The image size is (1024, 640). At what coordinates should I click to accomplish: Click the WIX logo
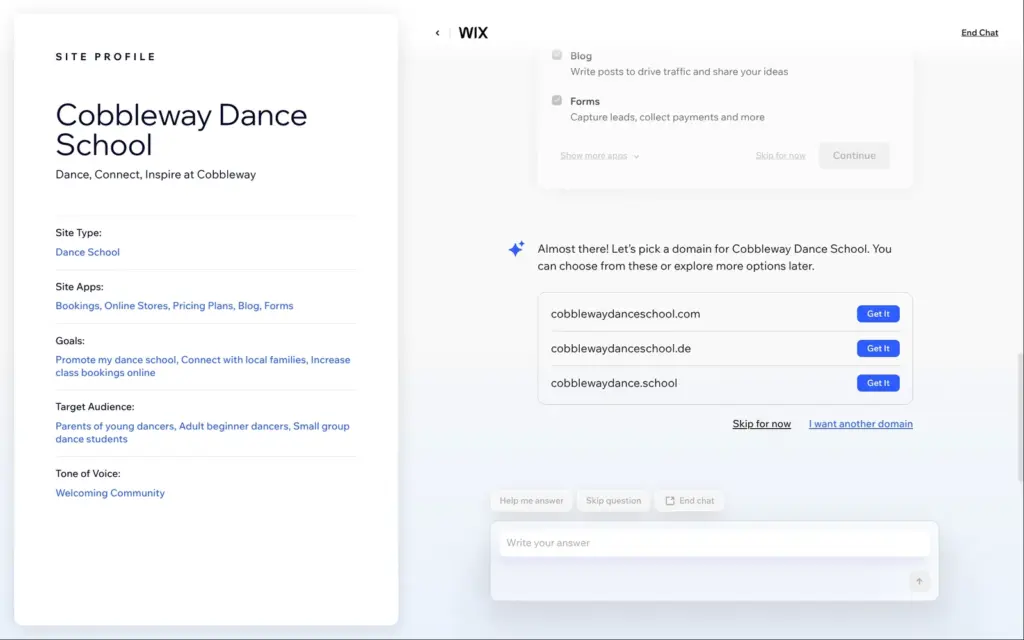[x=473, y=33]
